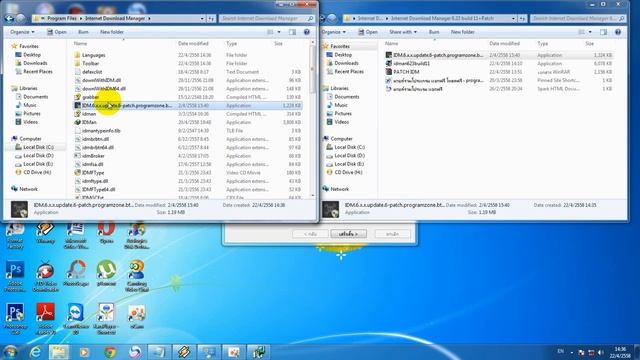Select the defexclist text document
The image size is (640, 360).
[x=92, y=72]
